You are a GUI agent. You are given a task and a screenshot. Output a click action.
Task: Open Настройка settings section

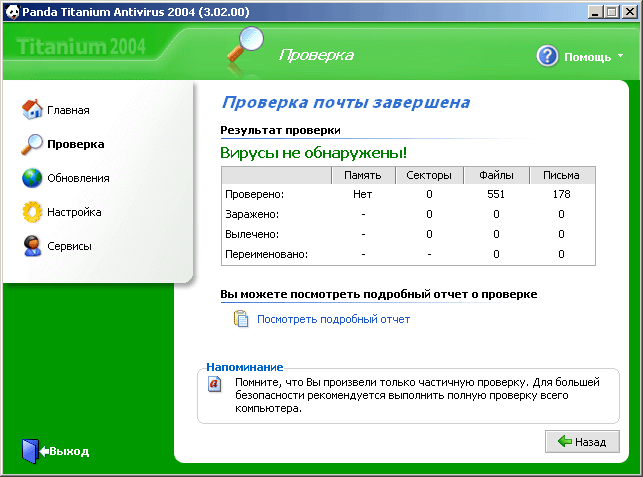tap(74, 212)
